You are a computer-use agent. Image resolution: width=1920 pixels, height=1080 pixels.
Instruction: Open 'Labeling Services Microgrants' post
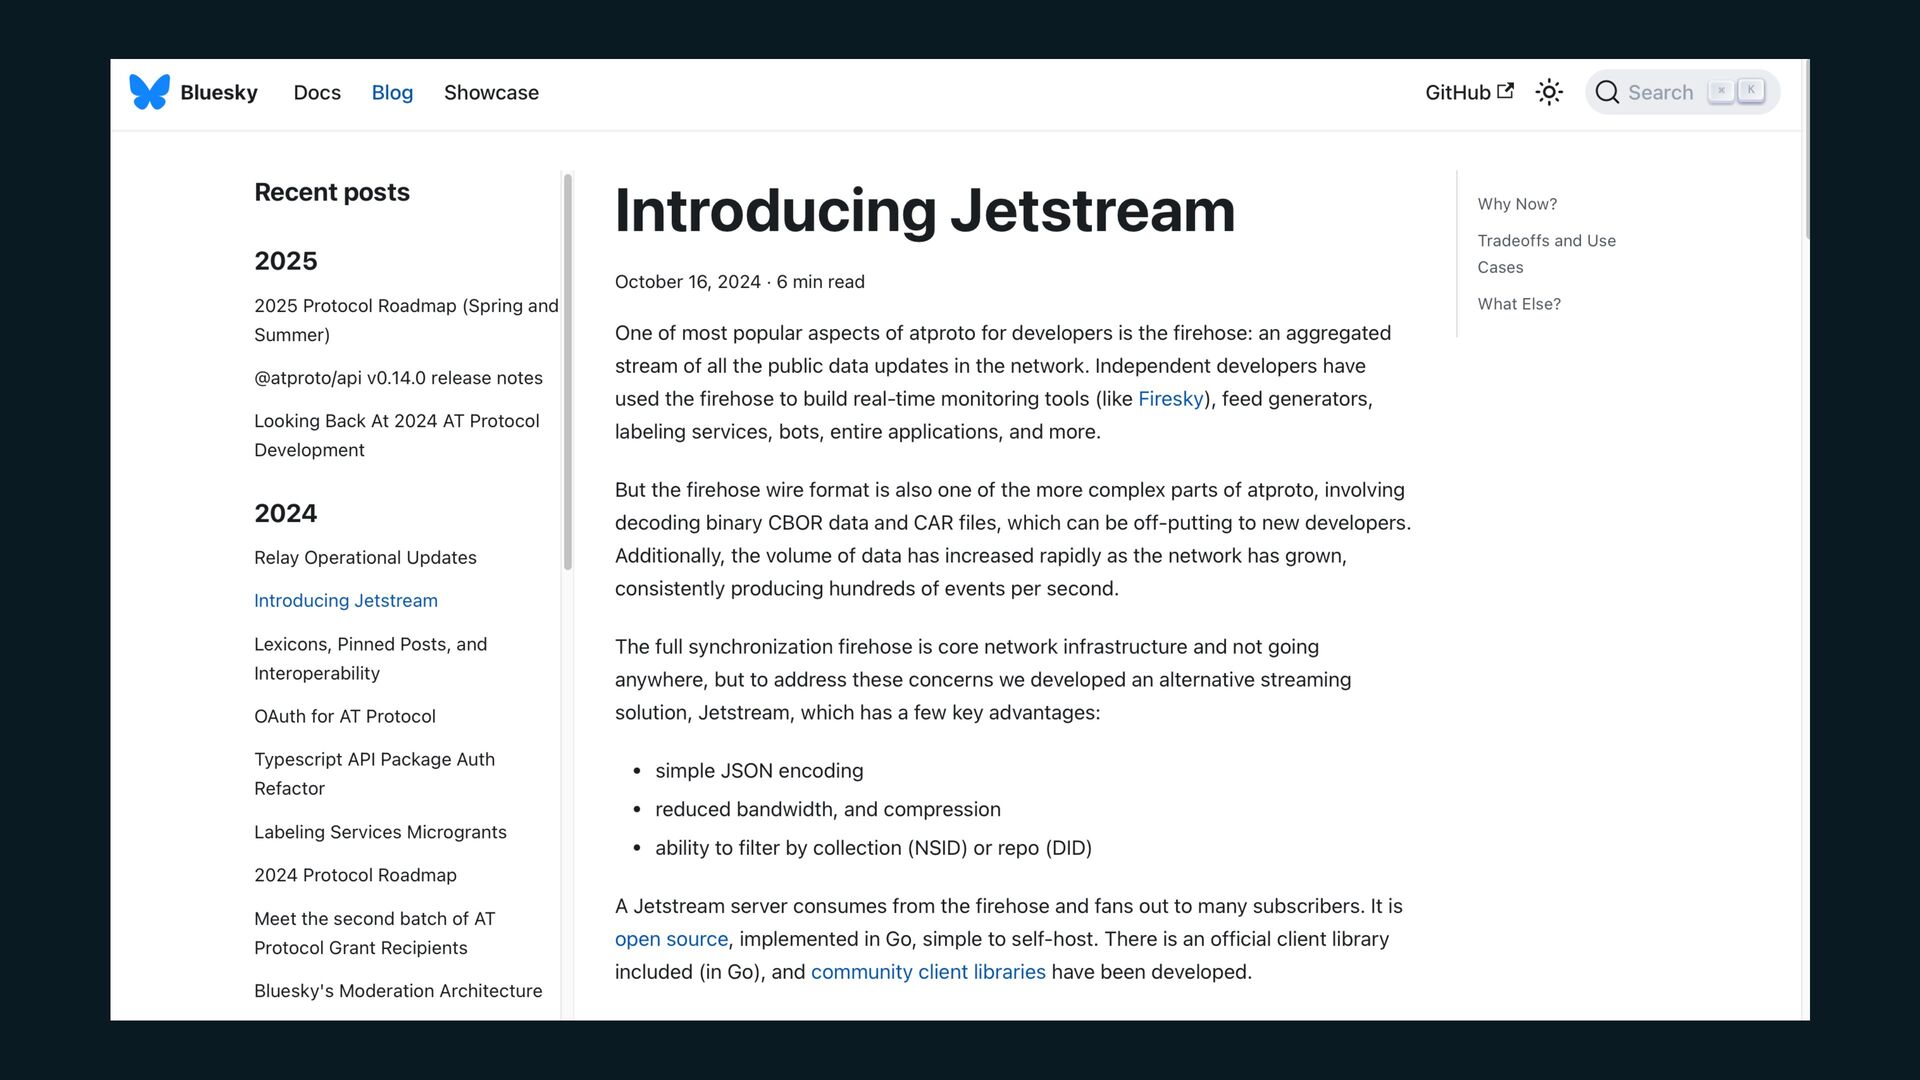[380, 832]
